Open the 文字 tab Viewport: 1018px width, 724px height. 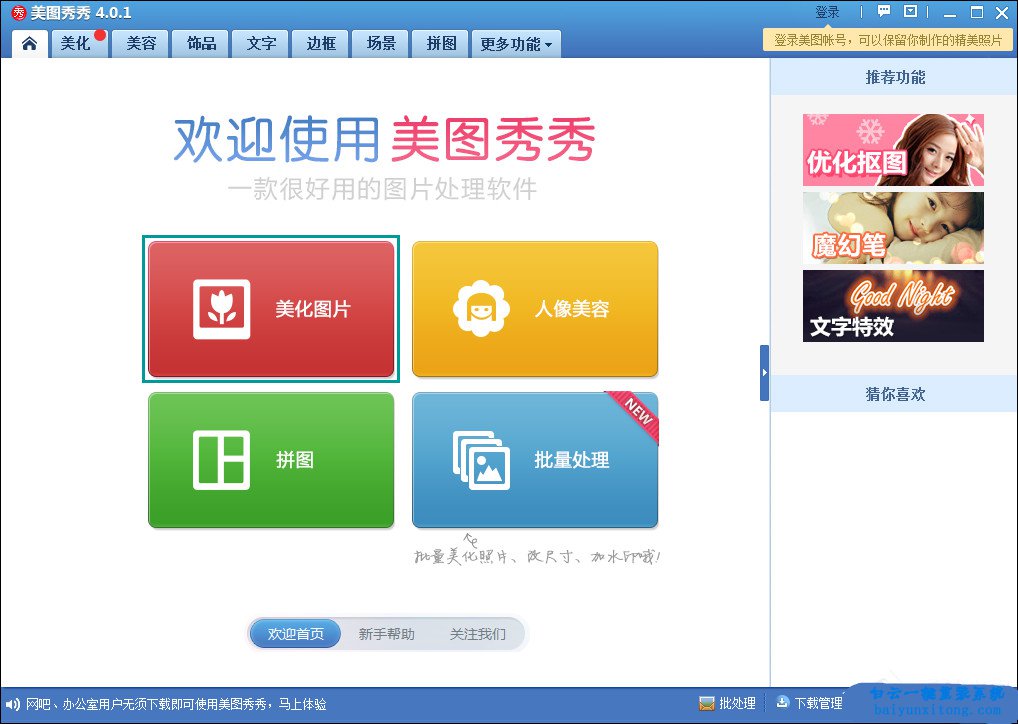[x=261, y=44]
